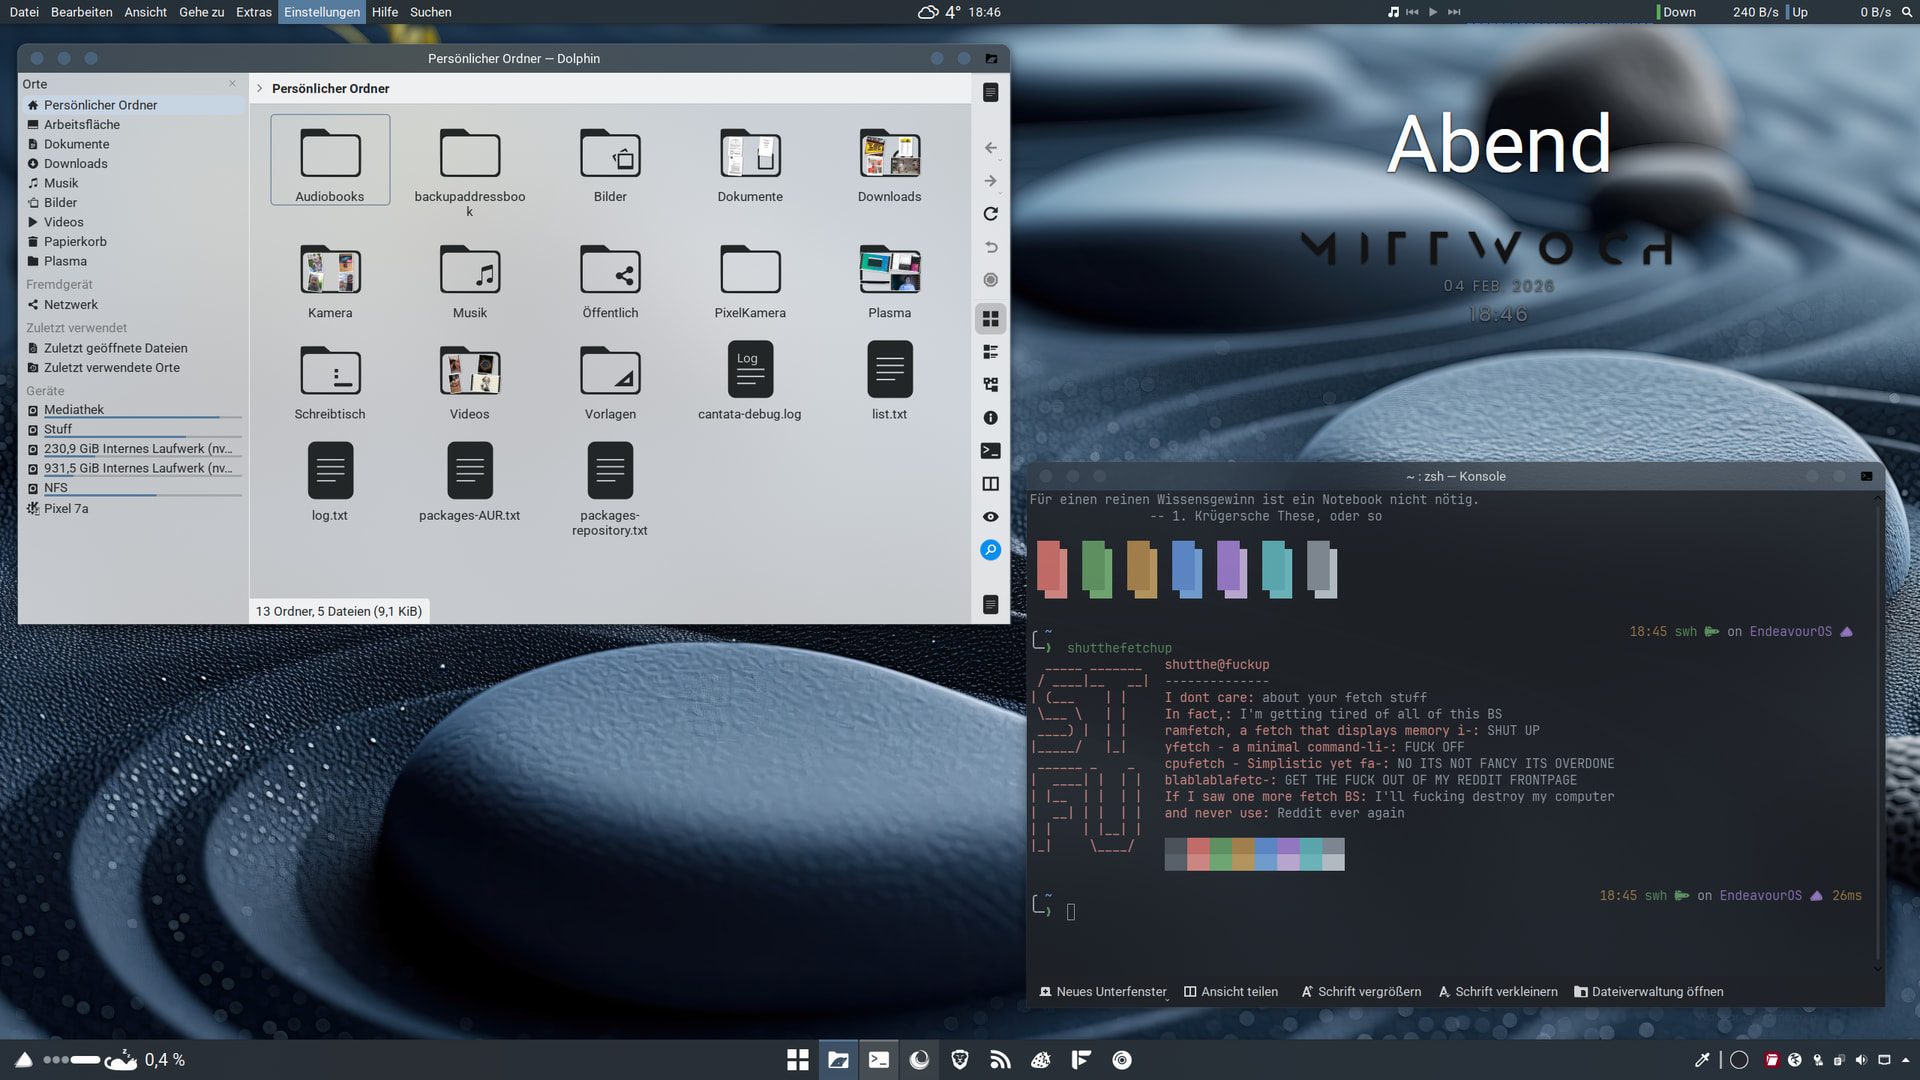Click Dateiverwaltung öffnen in Konsole

click(x=1648, y=992)
